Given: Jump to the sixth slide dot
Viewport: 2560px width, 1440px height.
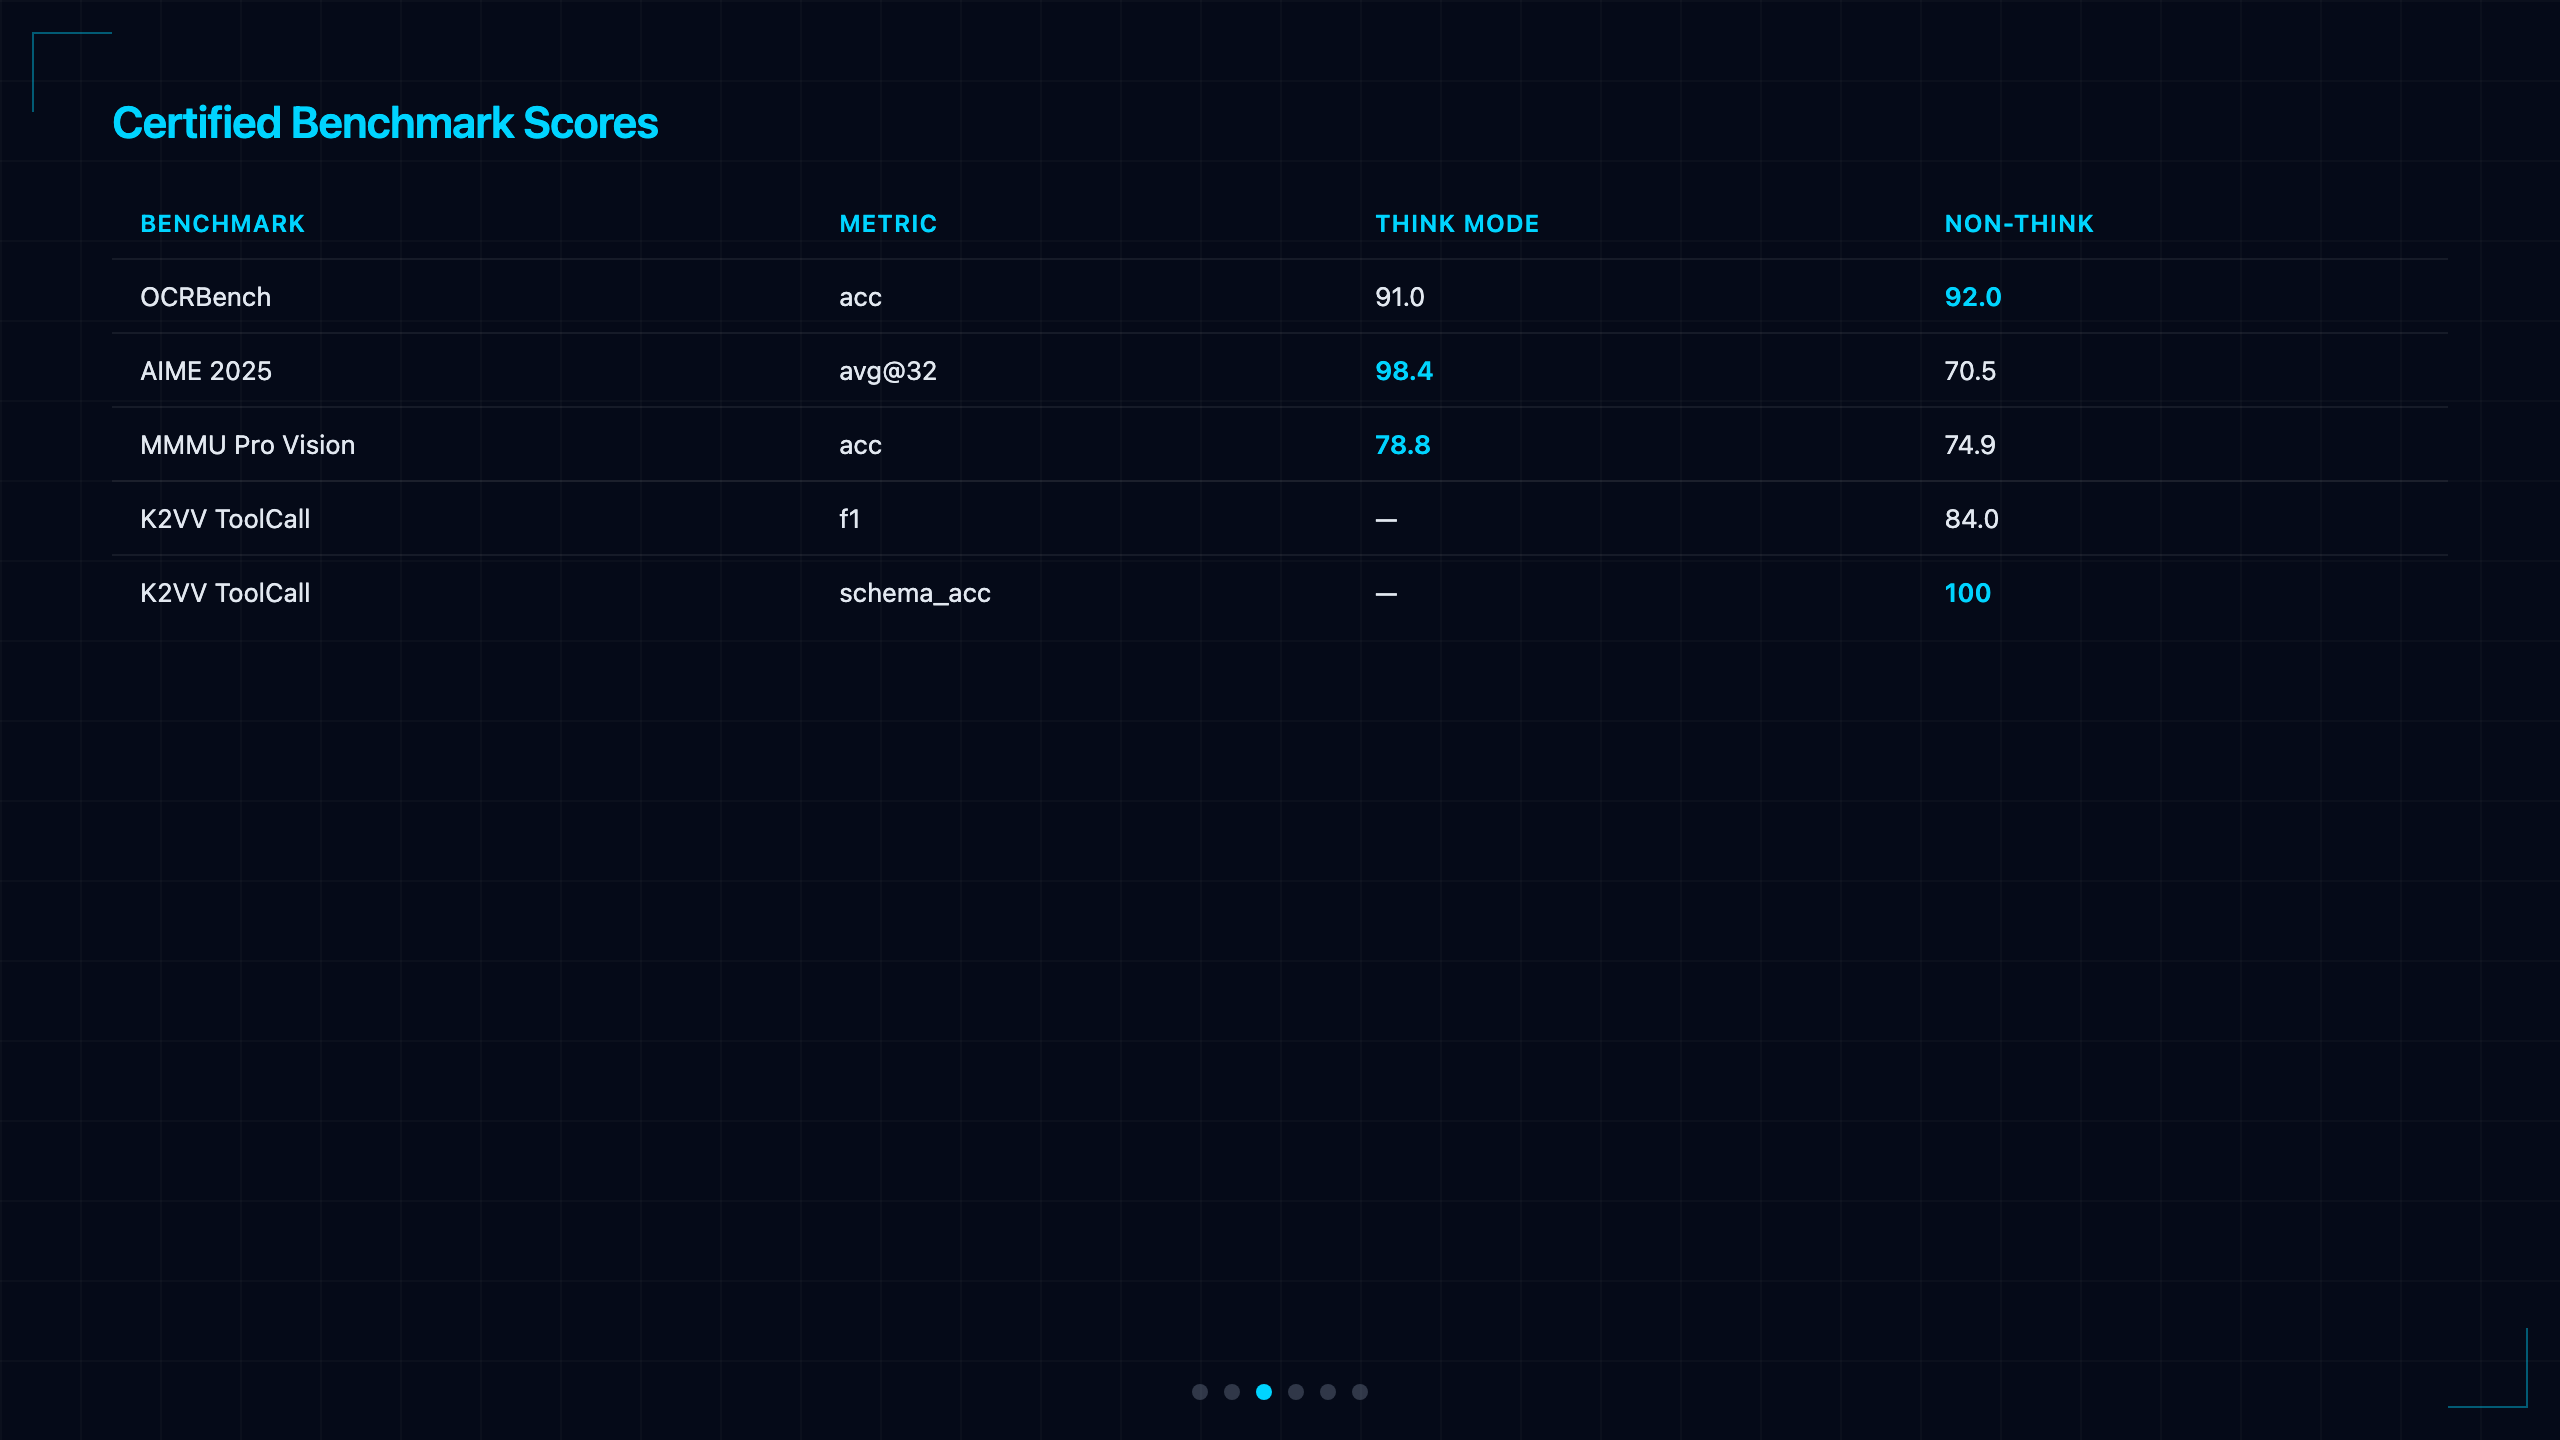Looking at the screenshot, I should point(1360,1392).
